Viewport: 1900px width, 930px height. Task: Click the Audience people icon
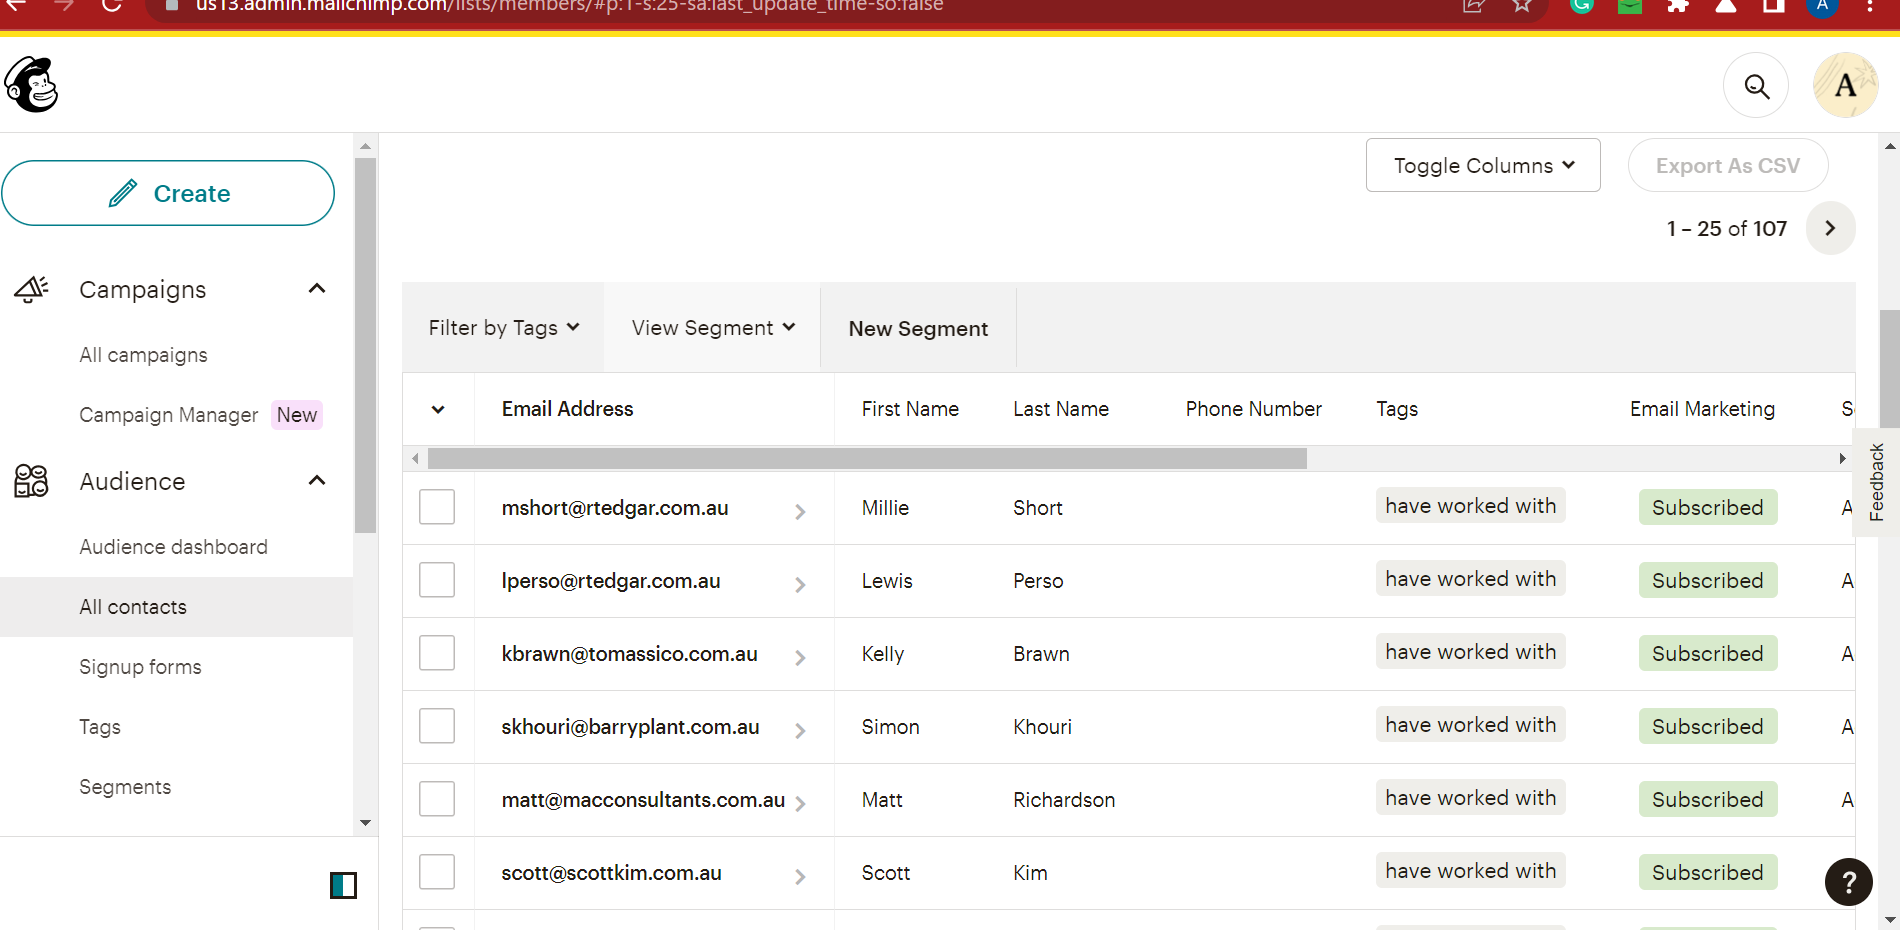[31, 481]
